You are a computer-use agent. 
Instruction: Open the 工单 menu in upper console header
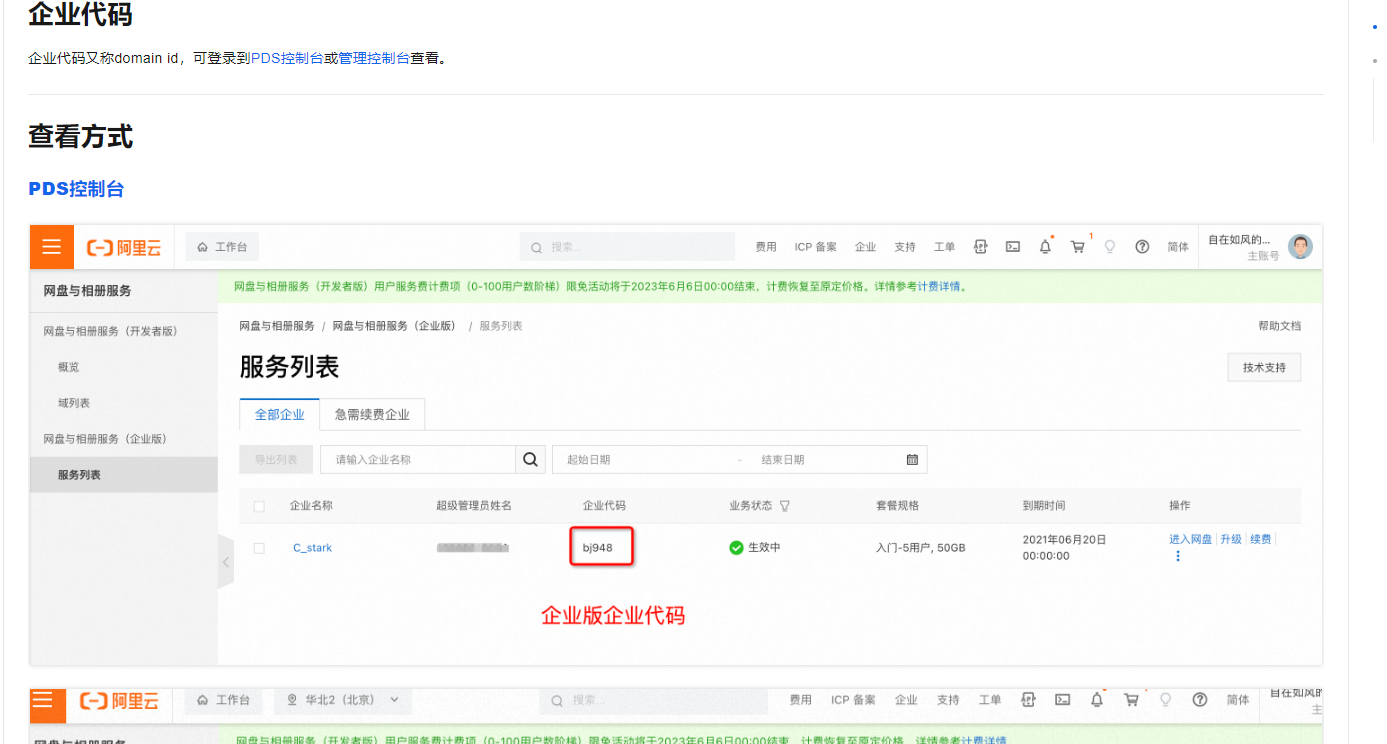(x=945, y=247)
